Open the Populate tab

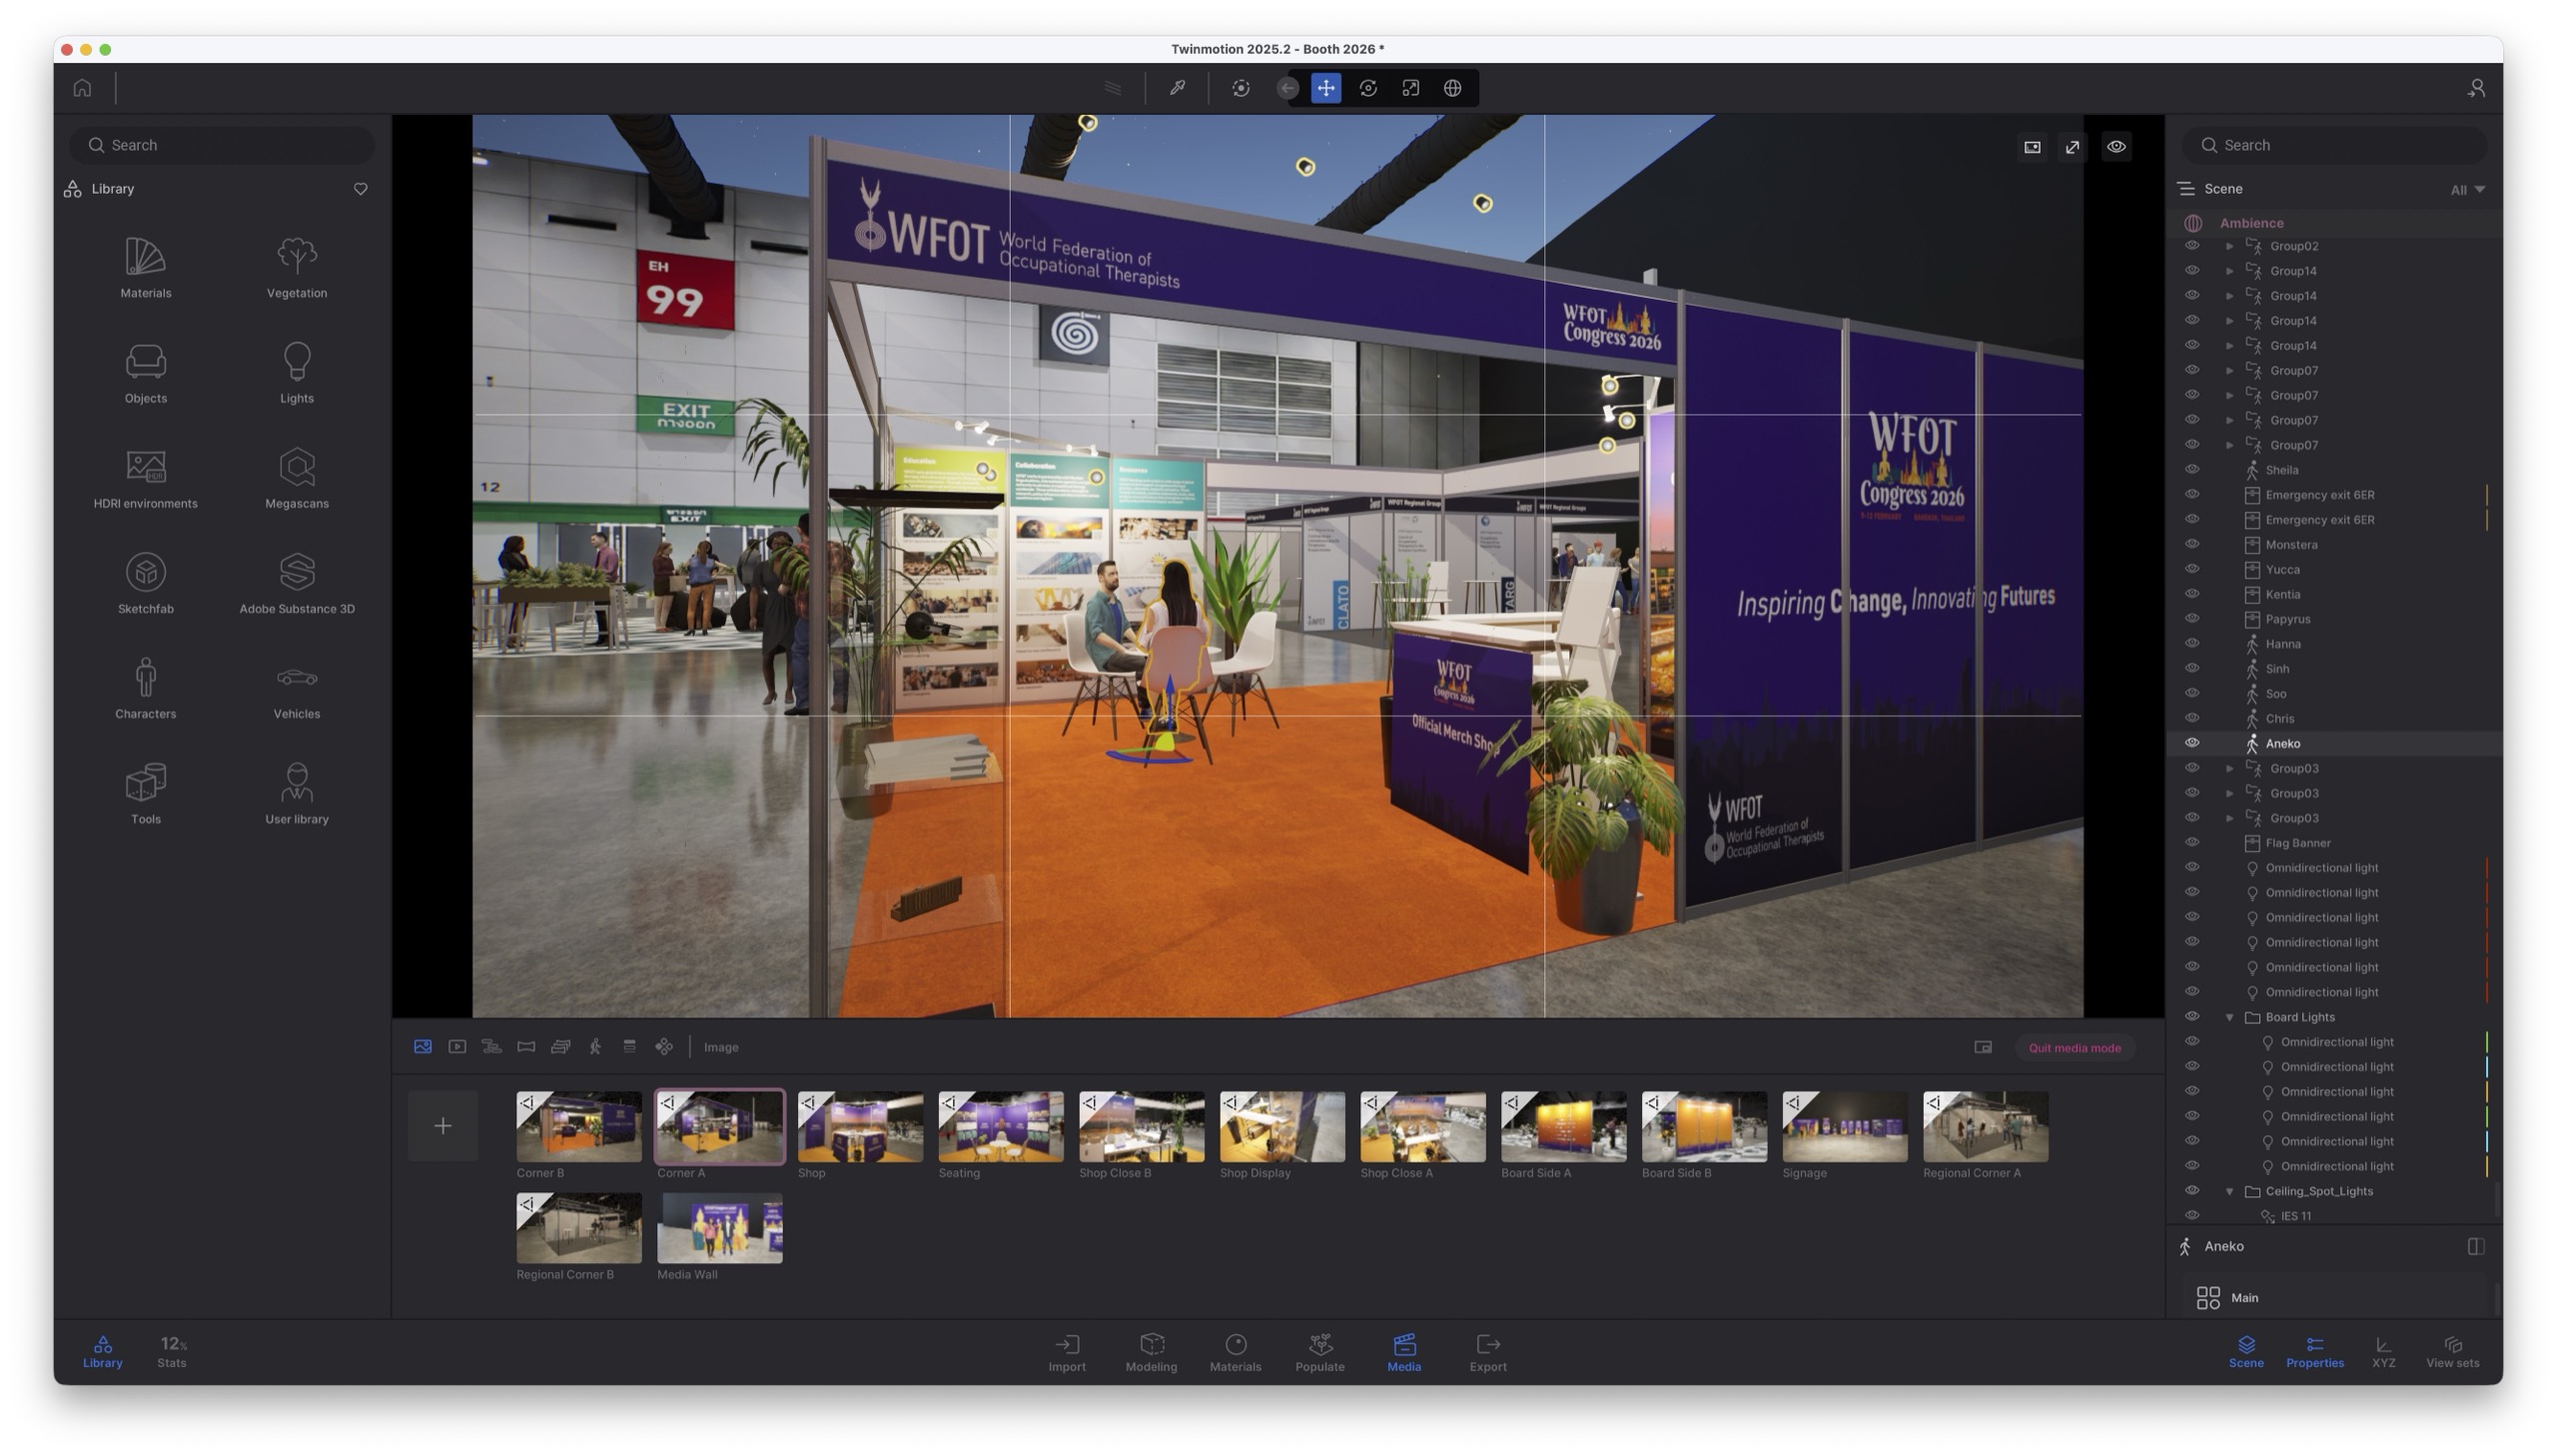tap(1319, 1352)
